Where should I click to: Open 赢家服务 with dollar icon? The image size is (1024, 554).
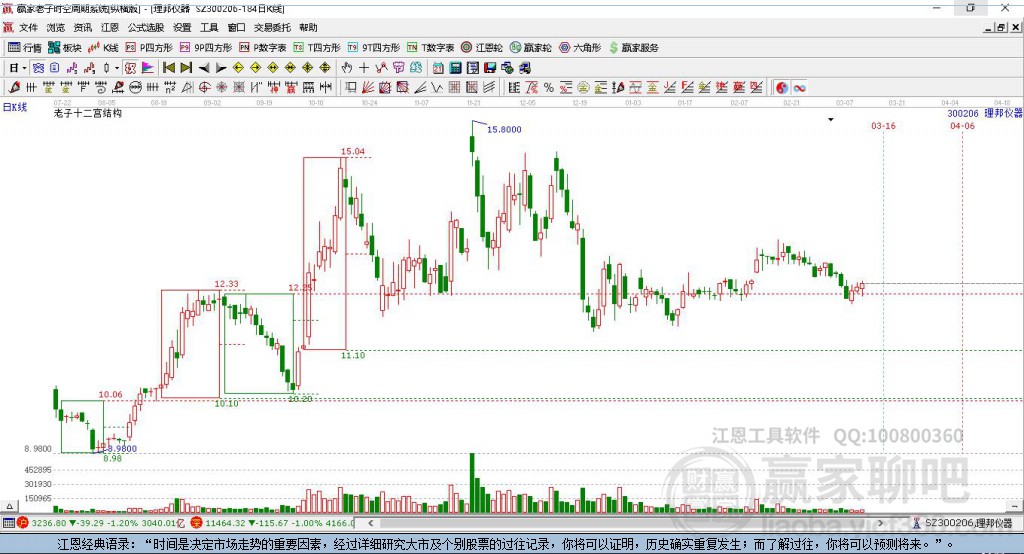(x=633, y=48)
